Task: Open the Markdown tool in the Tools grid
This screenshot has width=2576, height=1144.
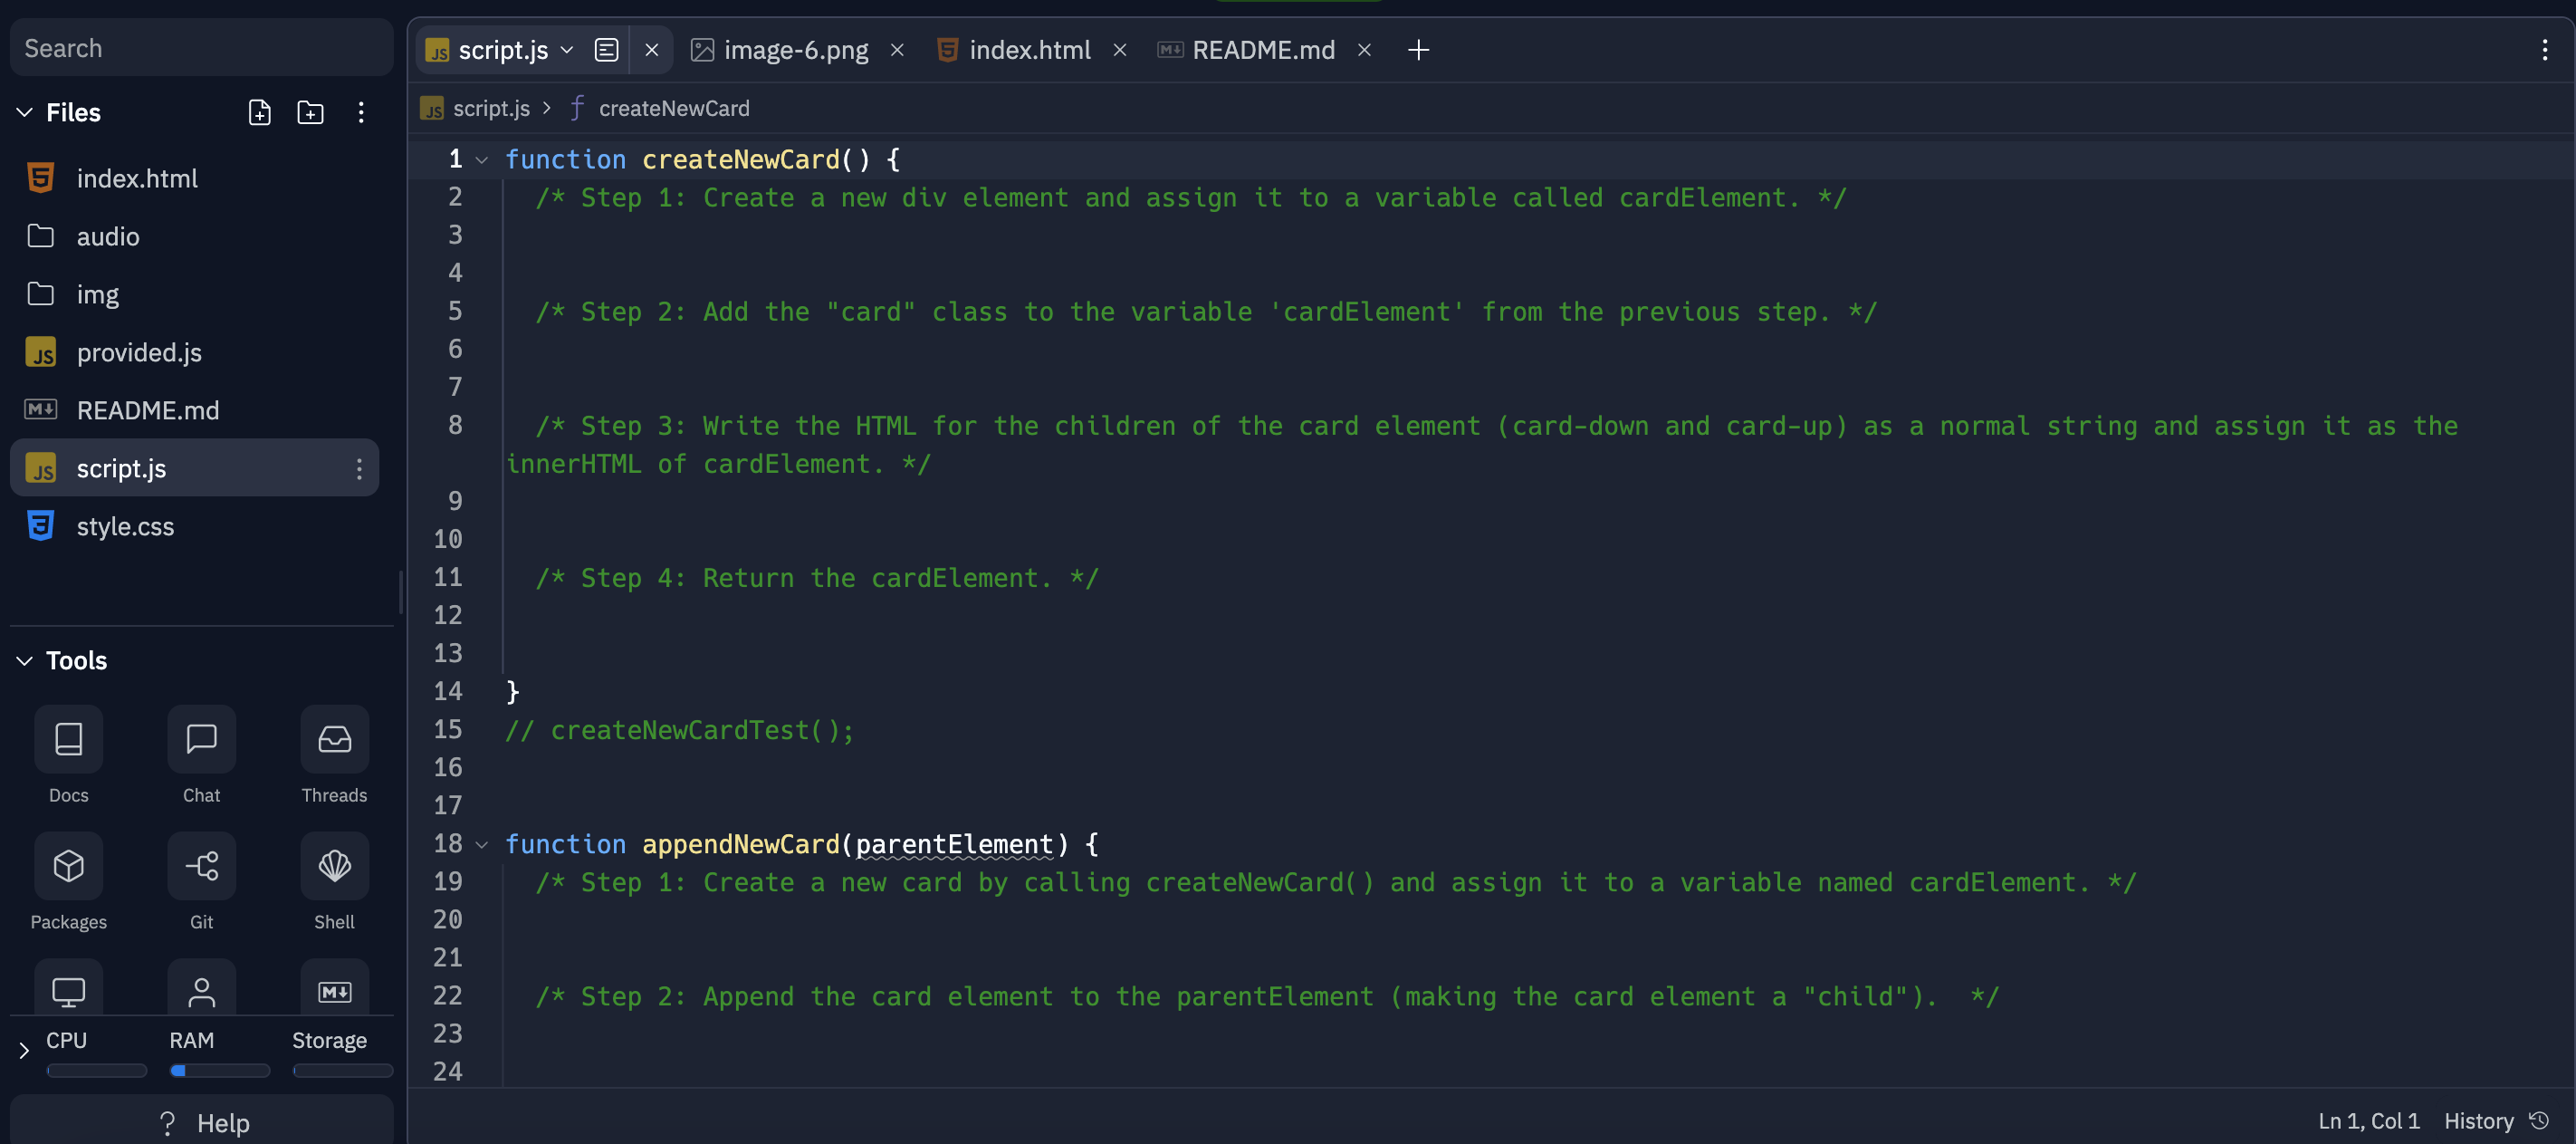Action: [x=334, y=992]
